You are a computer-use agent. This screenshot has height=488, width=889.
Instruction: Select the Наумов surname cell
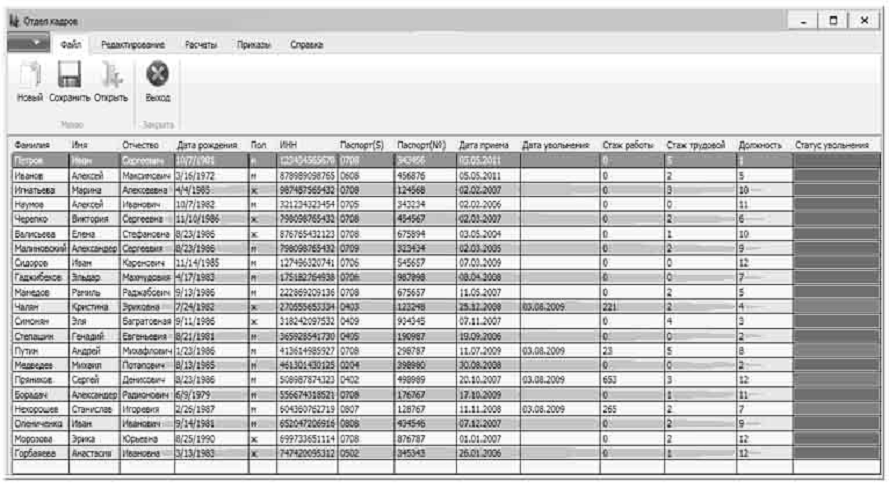pyautogui.click(x=40, y=205)
